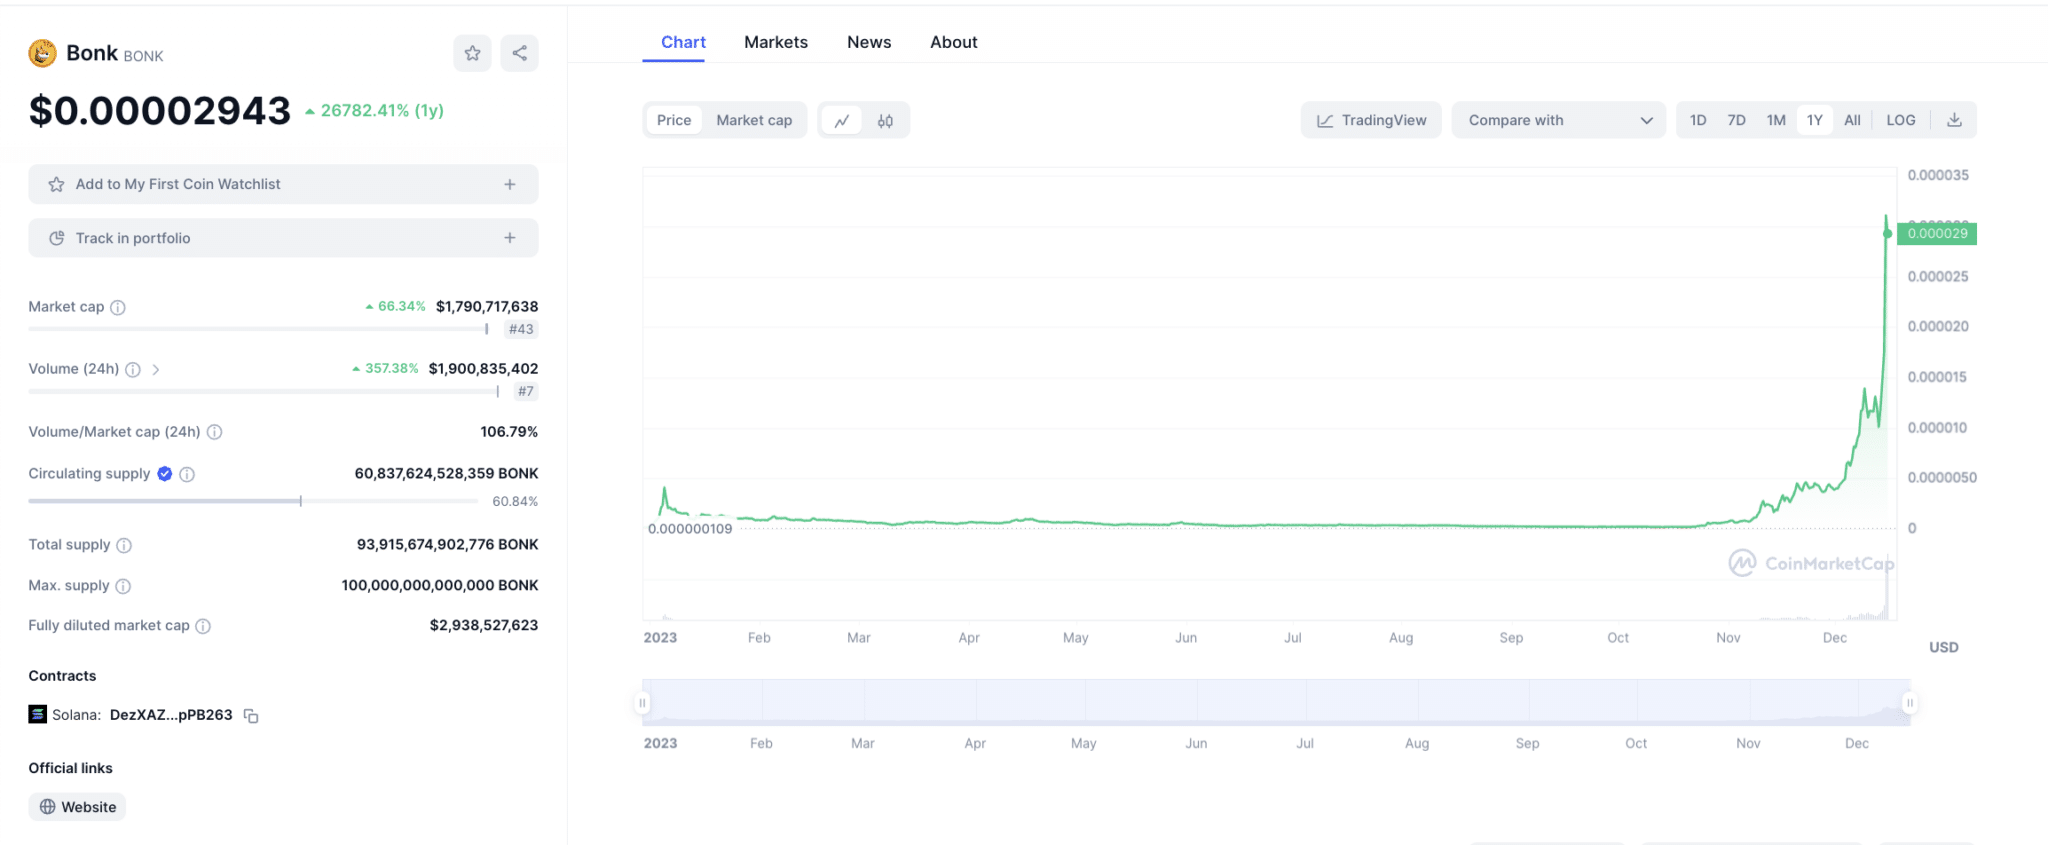
Task: Select 7D time range
Action: (x=1736, y=120)
